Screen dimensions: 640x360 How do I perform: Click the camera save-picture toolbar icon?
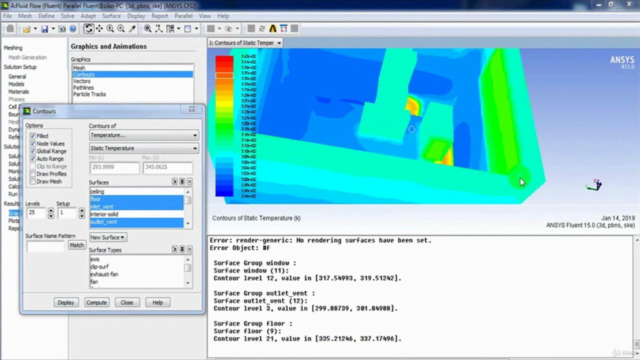pyautogui.click(x=62, y=29)
